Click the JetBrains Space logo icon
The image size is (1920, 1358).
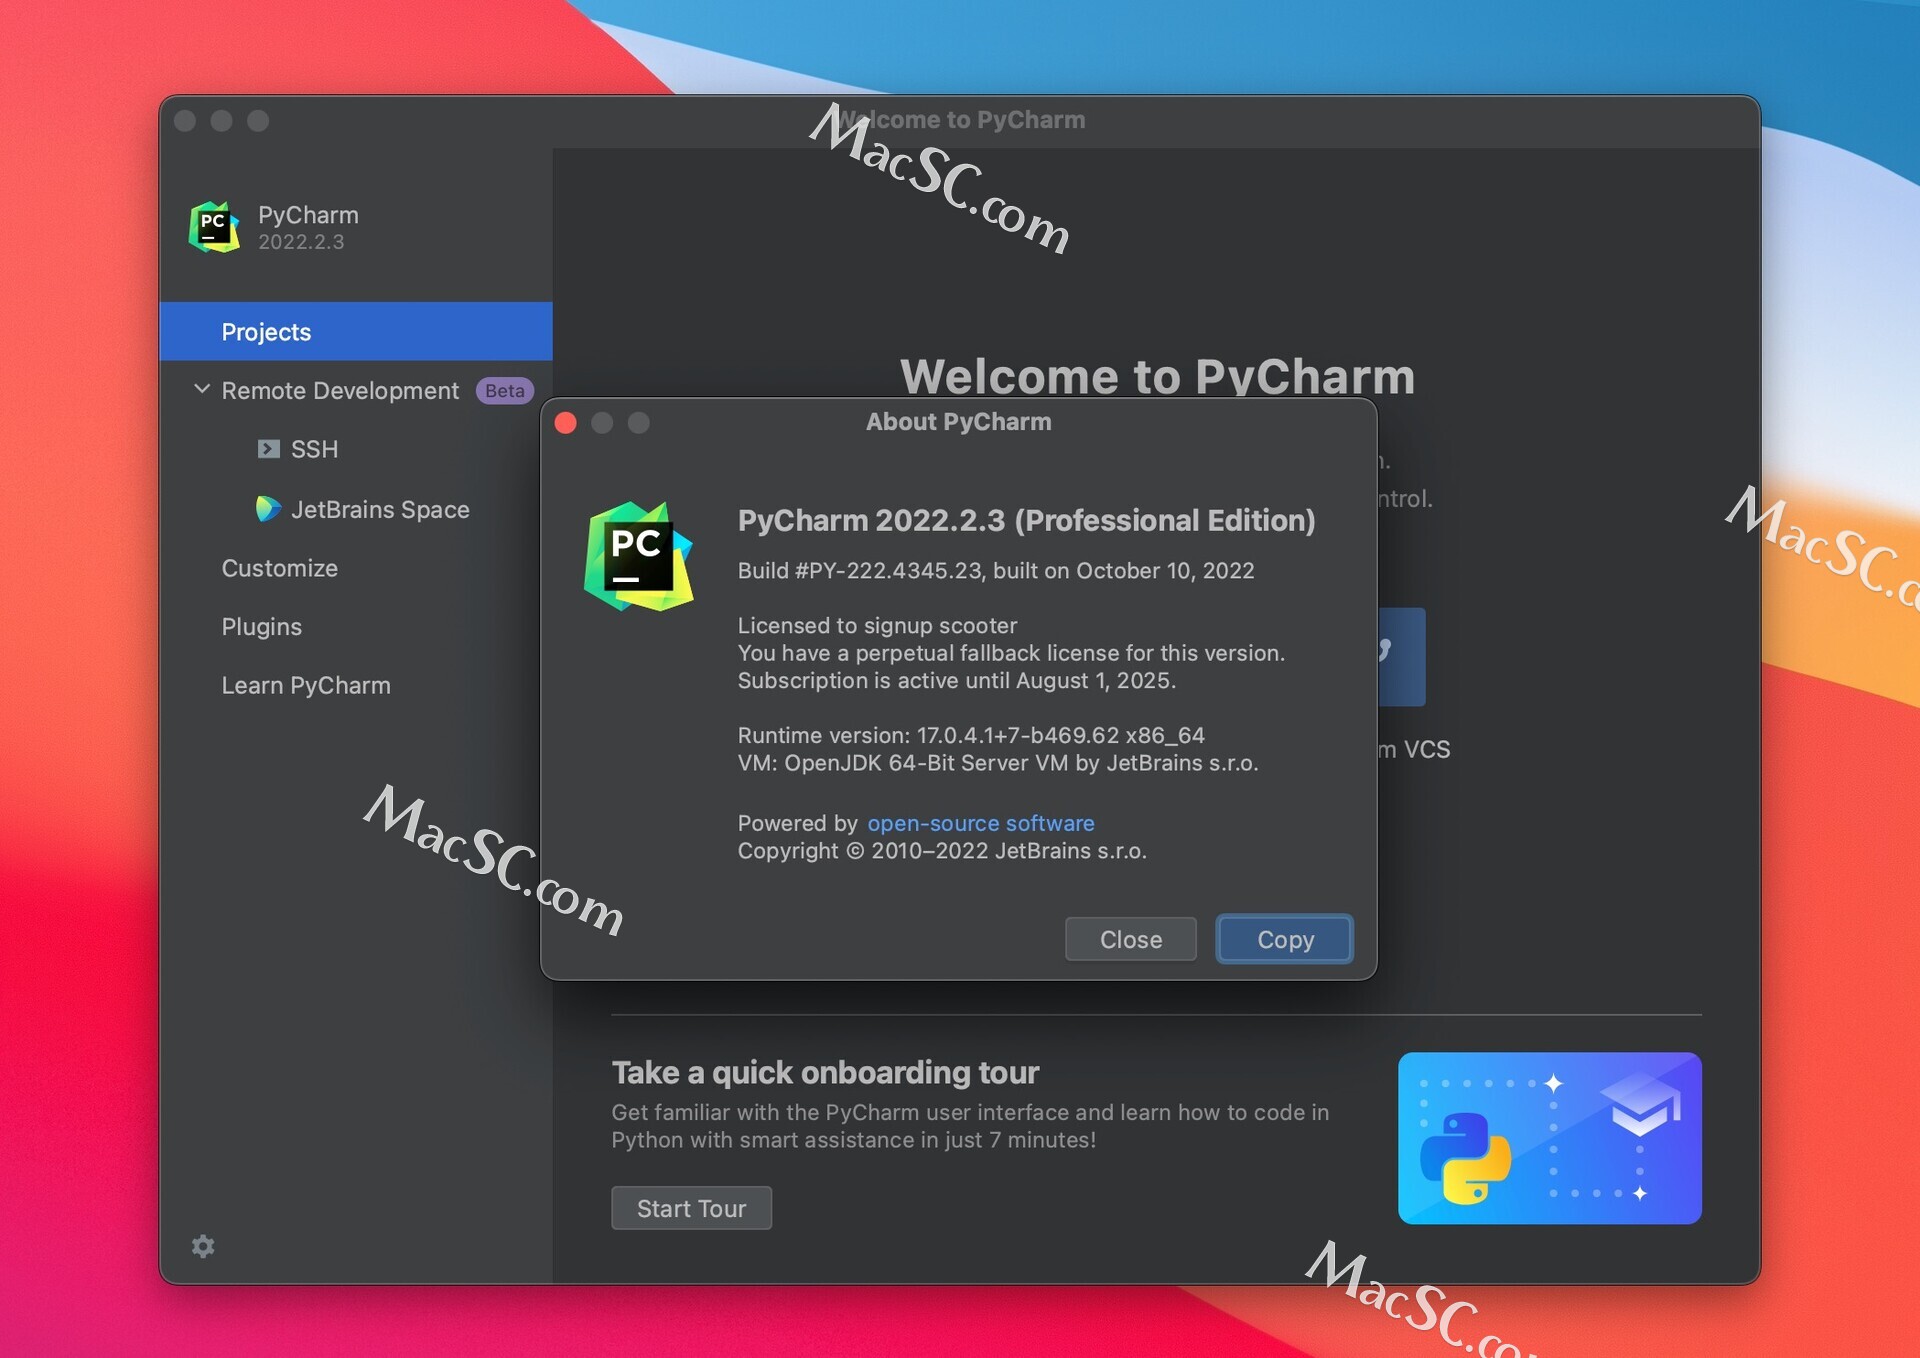pyautogui.click(x=268, y=509)
